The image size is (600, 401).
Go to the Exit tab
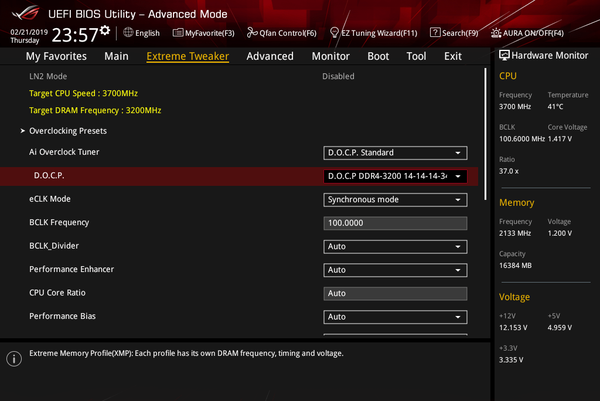453,56
